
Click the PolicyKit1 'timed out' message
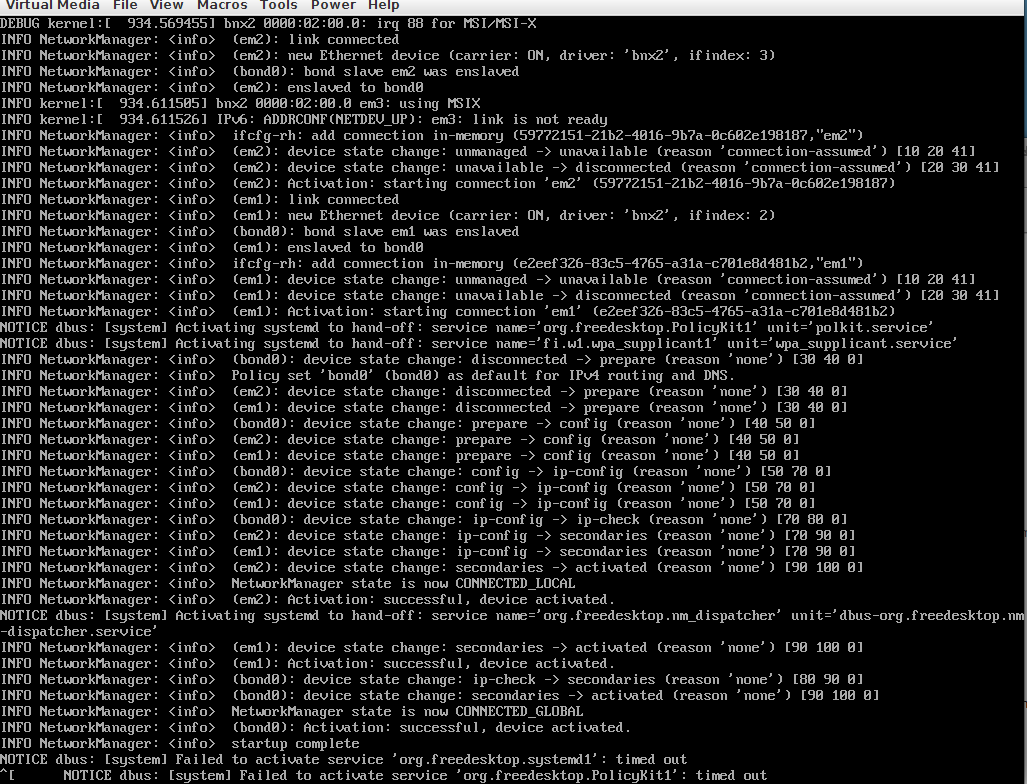[730, 775]
